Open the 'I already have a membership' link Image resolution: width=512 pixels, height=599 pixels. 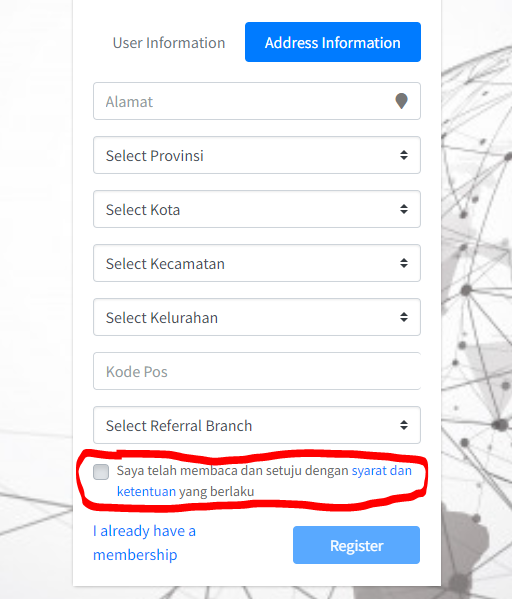[x=144, y=542]
